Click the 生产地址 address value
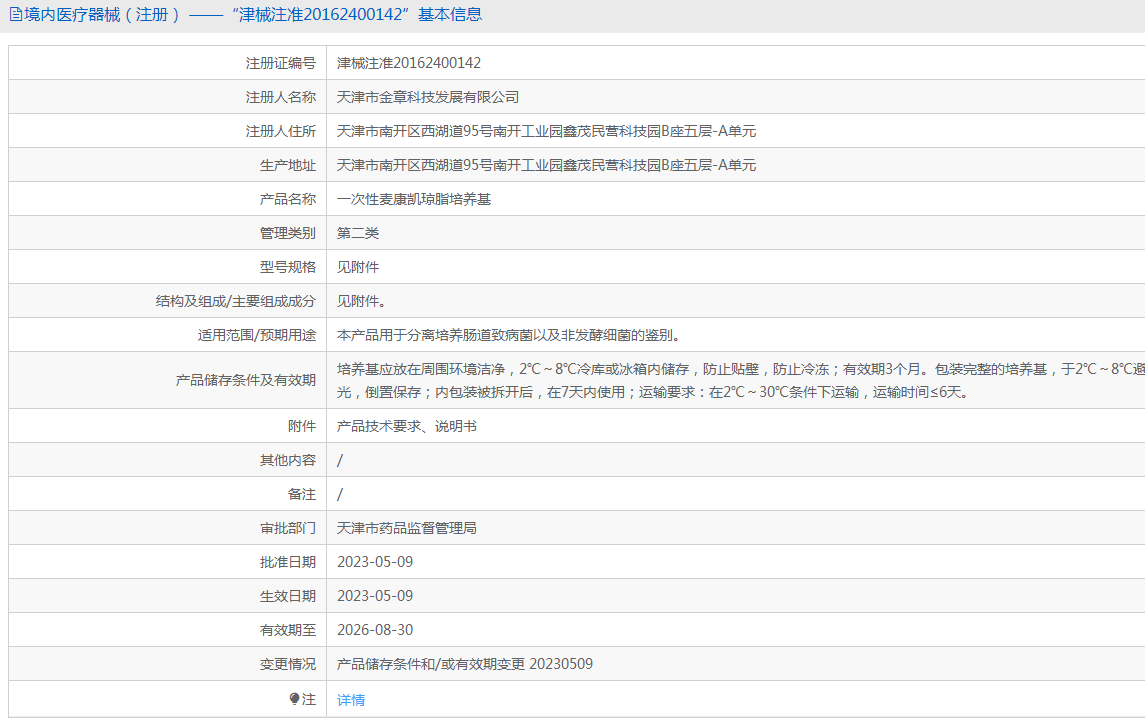 pyautogui.click(x=546, y=165)
